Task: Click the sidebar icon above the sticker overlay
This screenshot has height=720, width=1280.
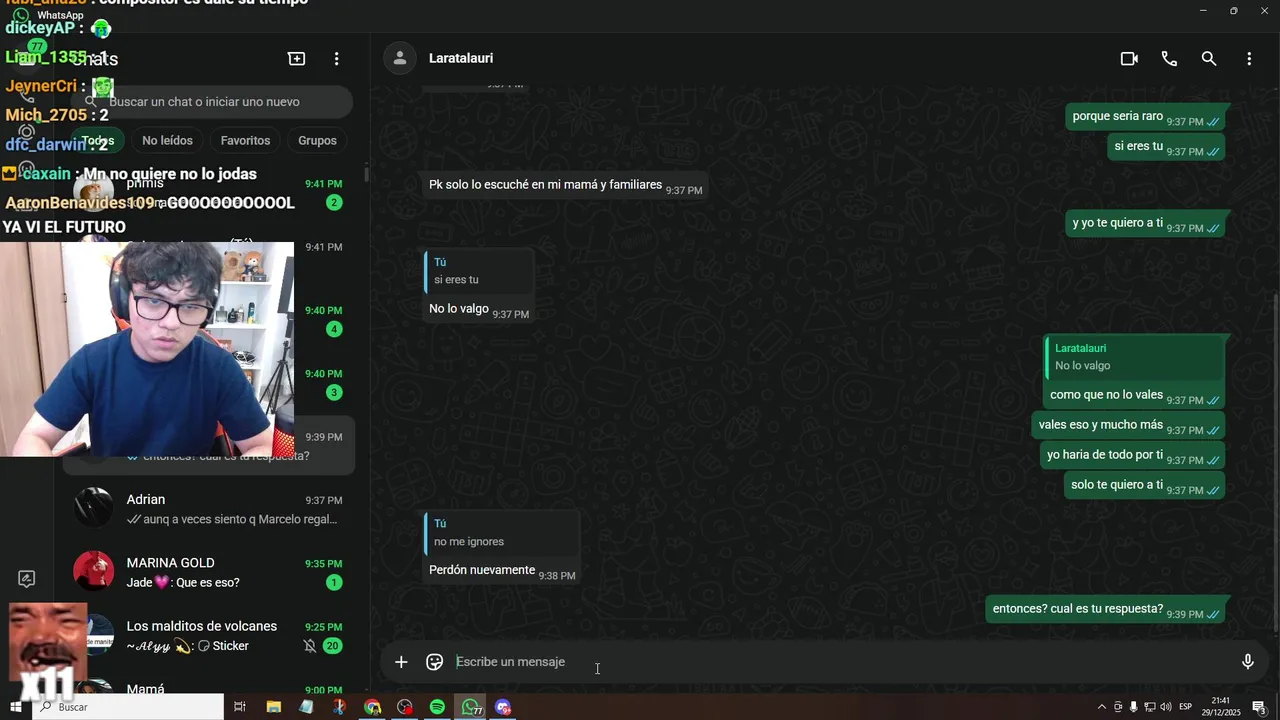Action: [x=27, y=579]
